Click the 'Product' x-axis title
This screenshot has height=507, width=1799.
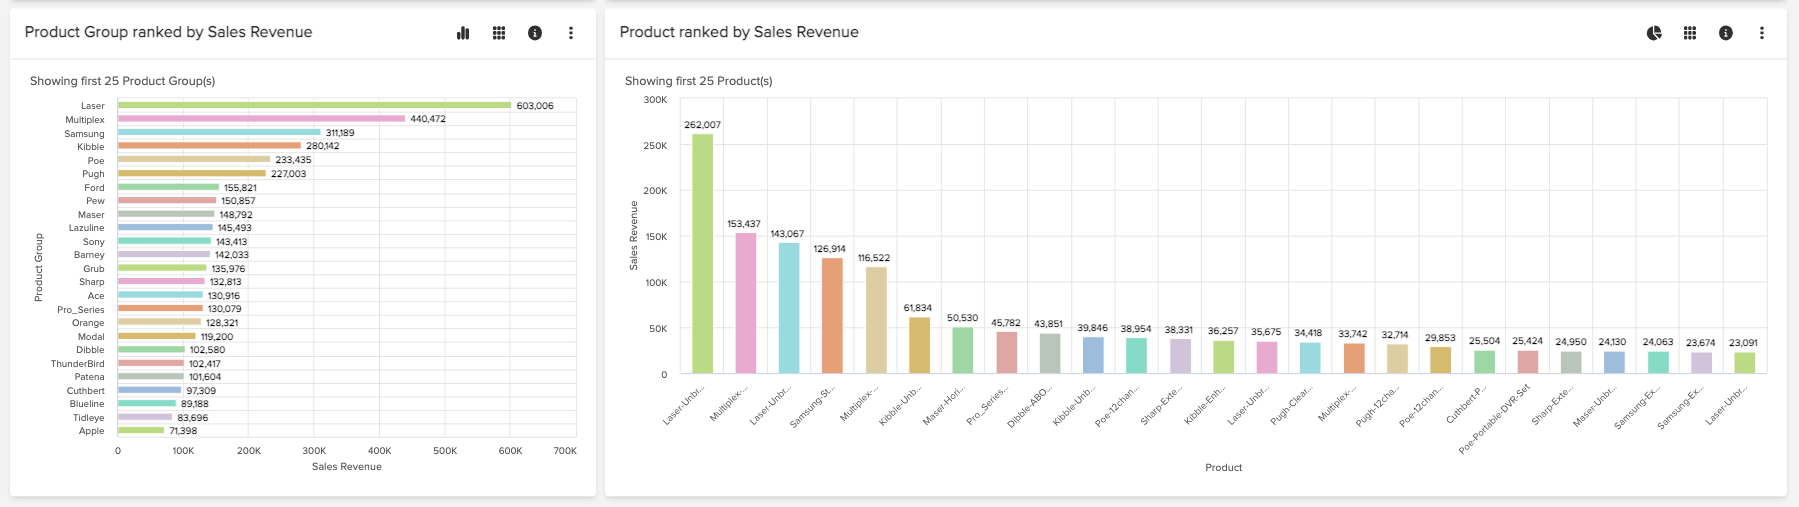[1223, 467]
